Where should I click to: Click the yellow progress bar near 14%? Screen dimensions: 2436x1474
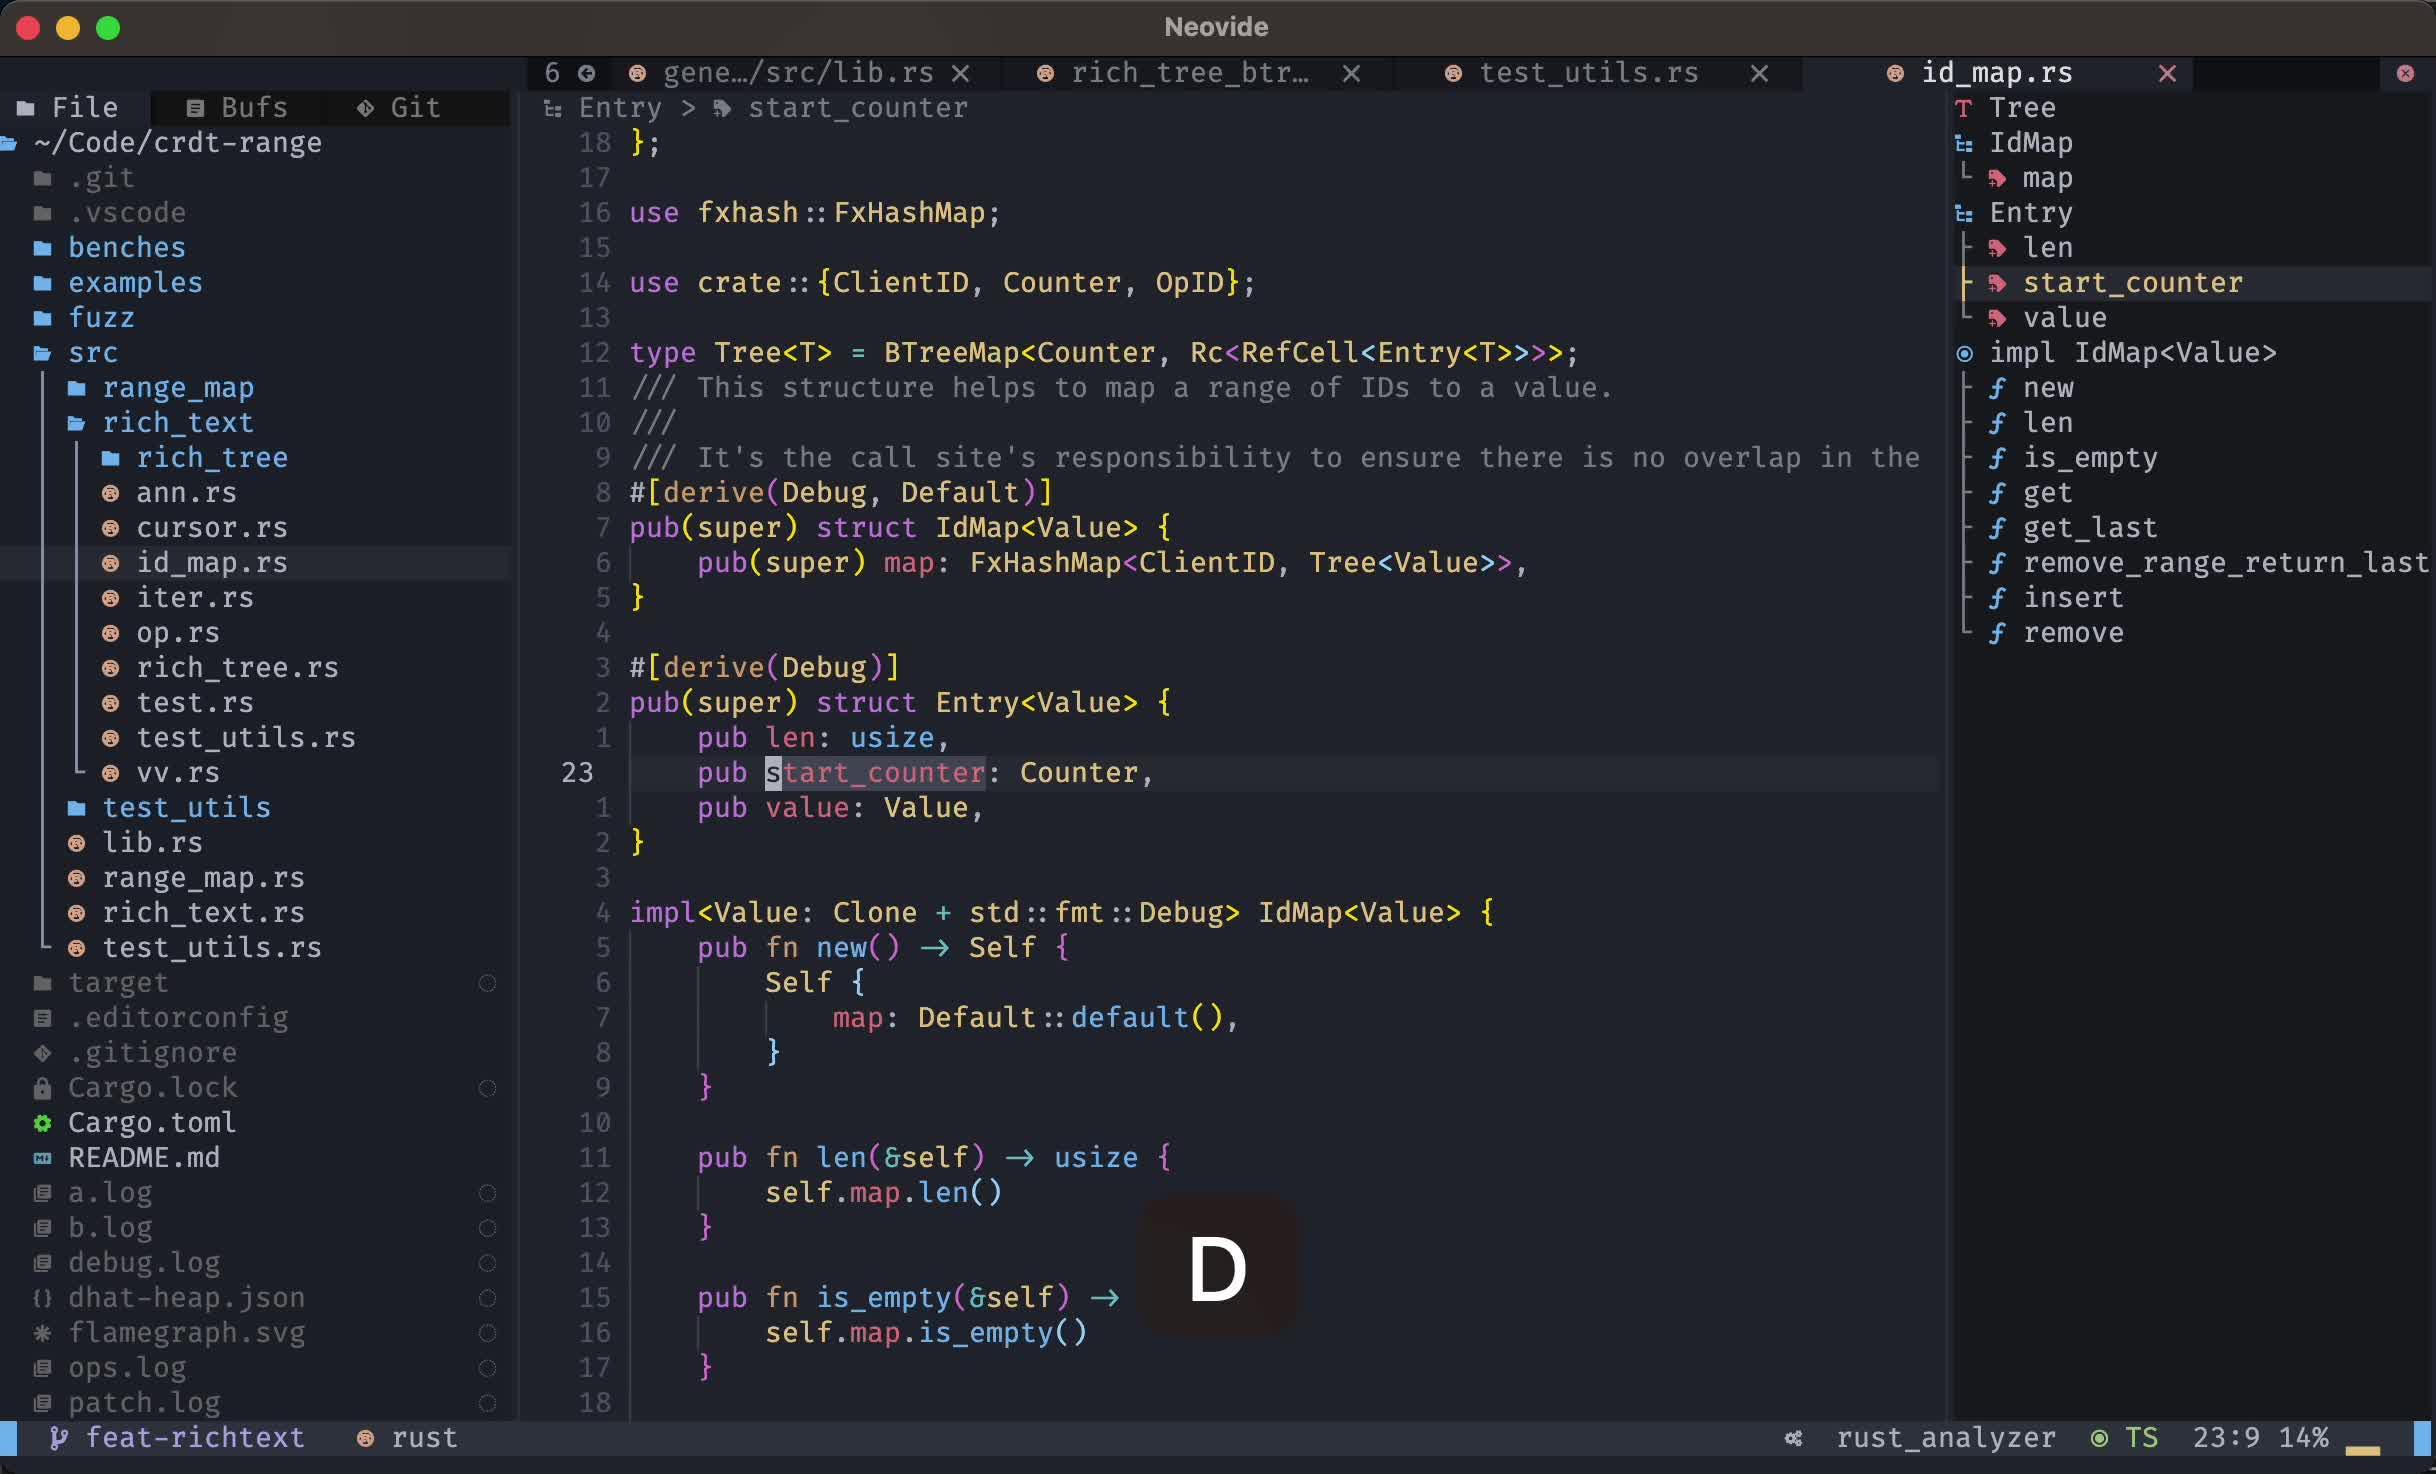click(2362, 1452)
